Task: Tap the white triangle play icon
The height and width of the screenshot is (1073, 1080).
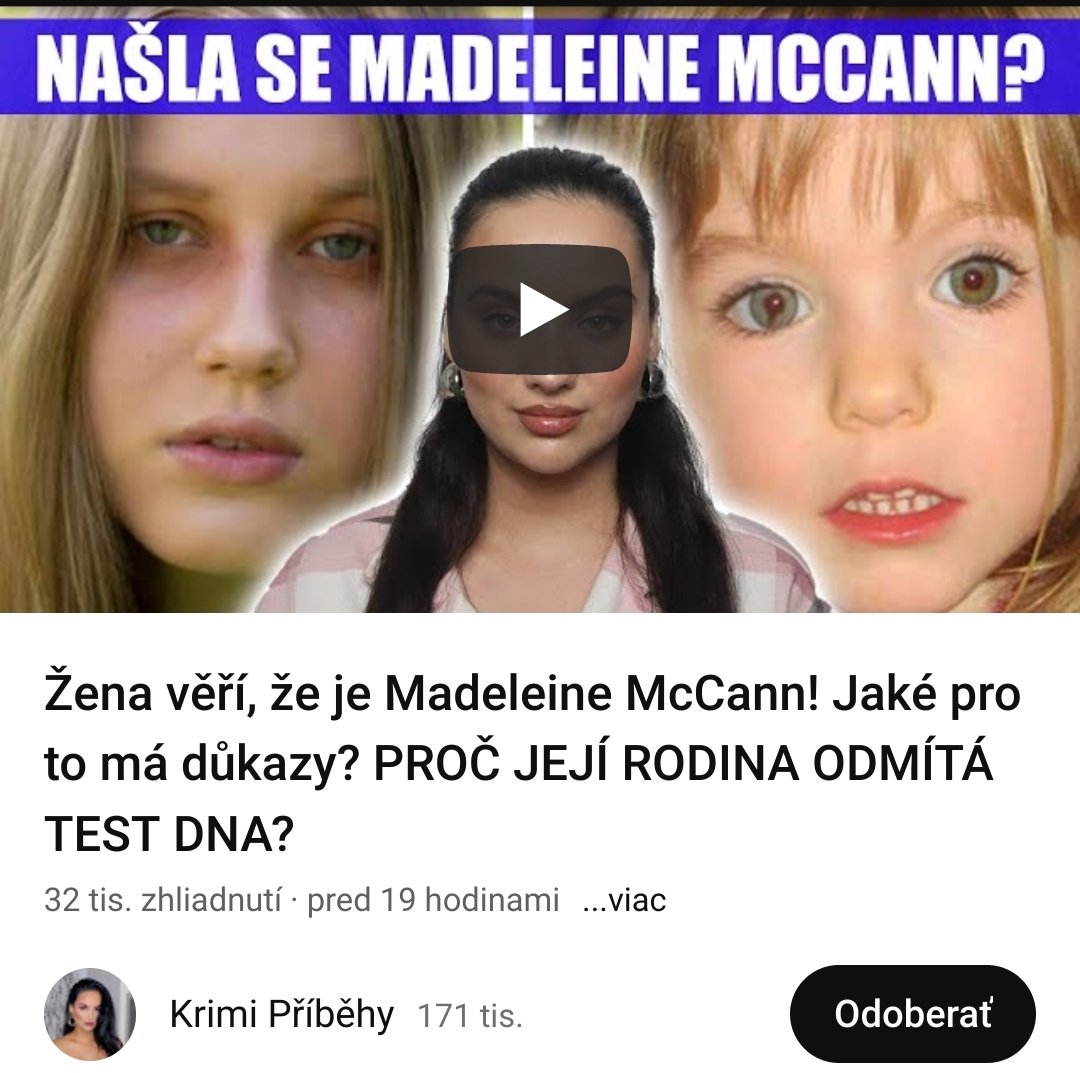Action: [x=543, y=309]
